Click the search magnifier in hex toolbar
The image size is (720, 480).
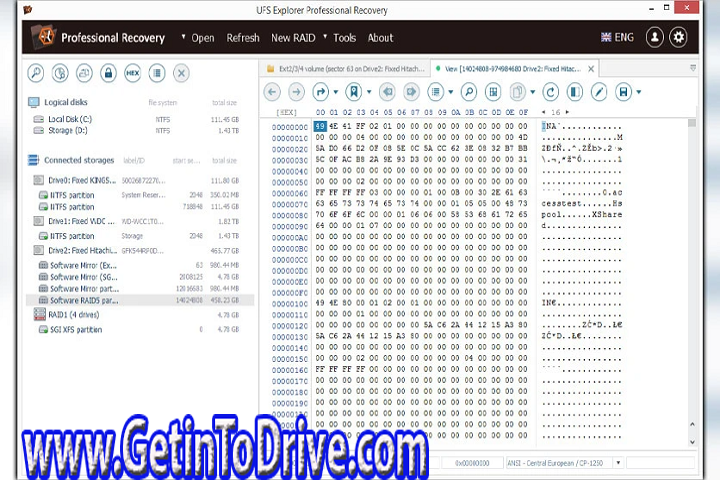click(x=469, y=92)
